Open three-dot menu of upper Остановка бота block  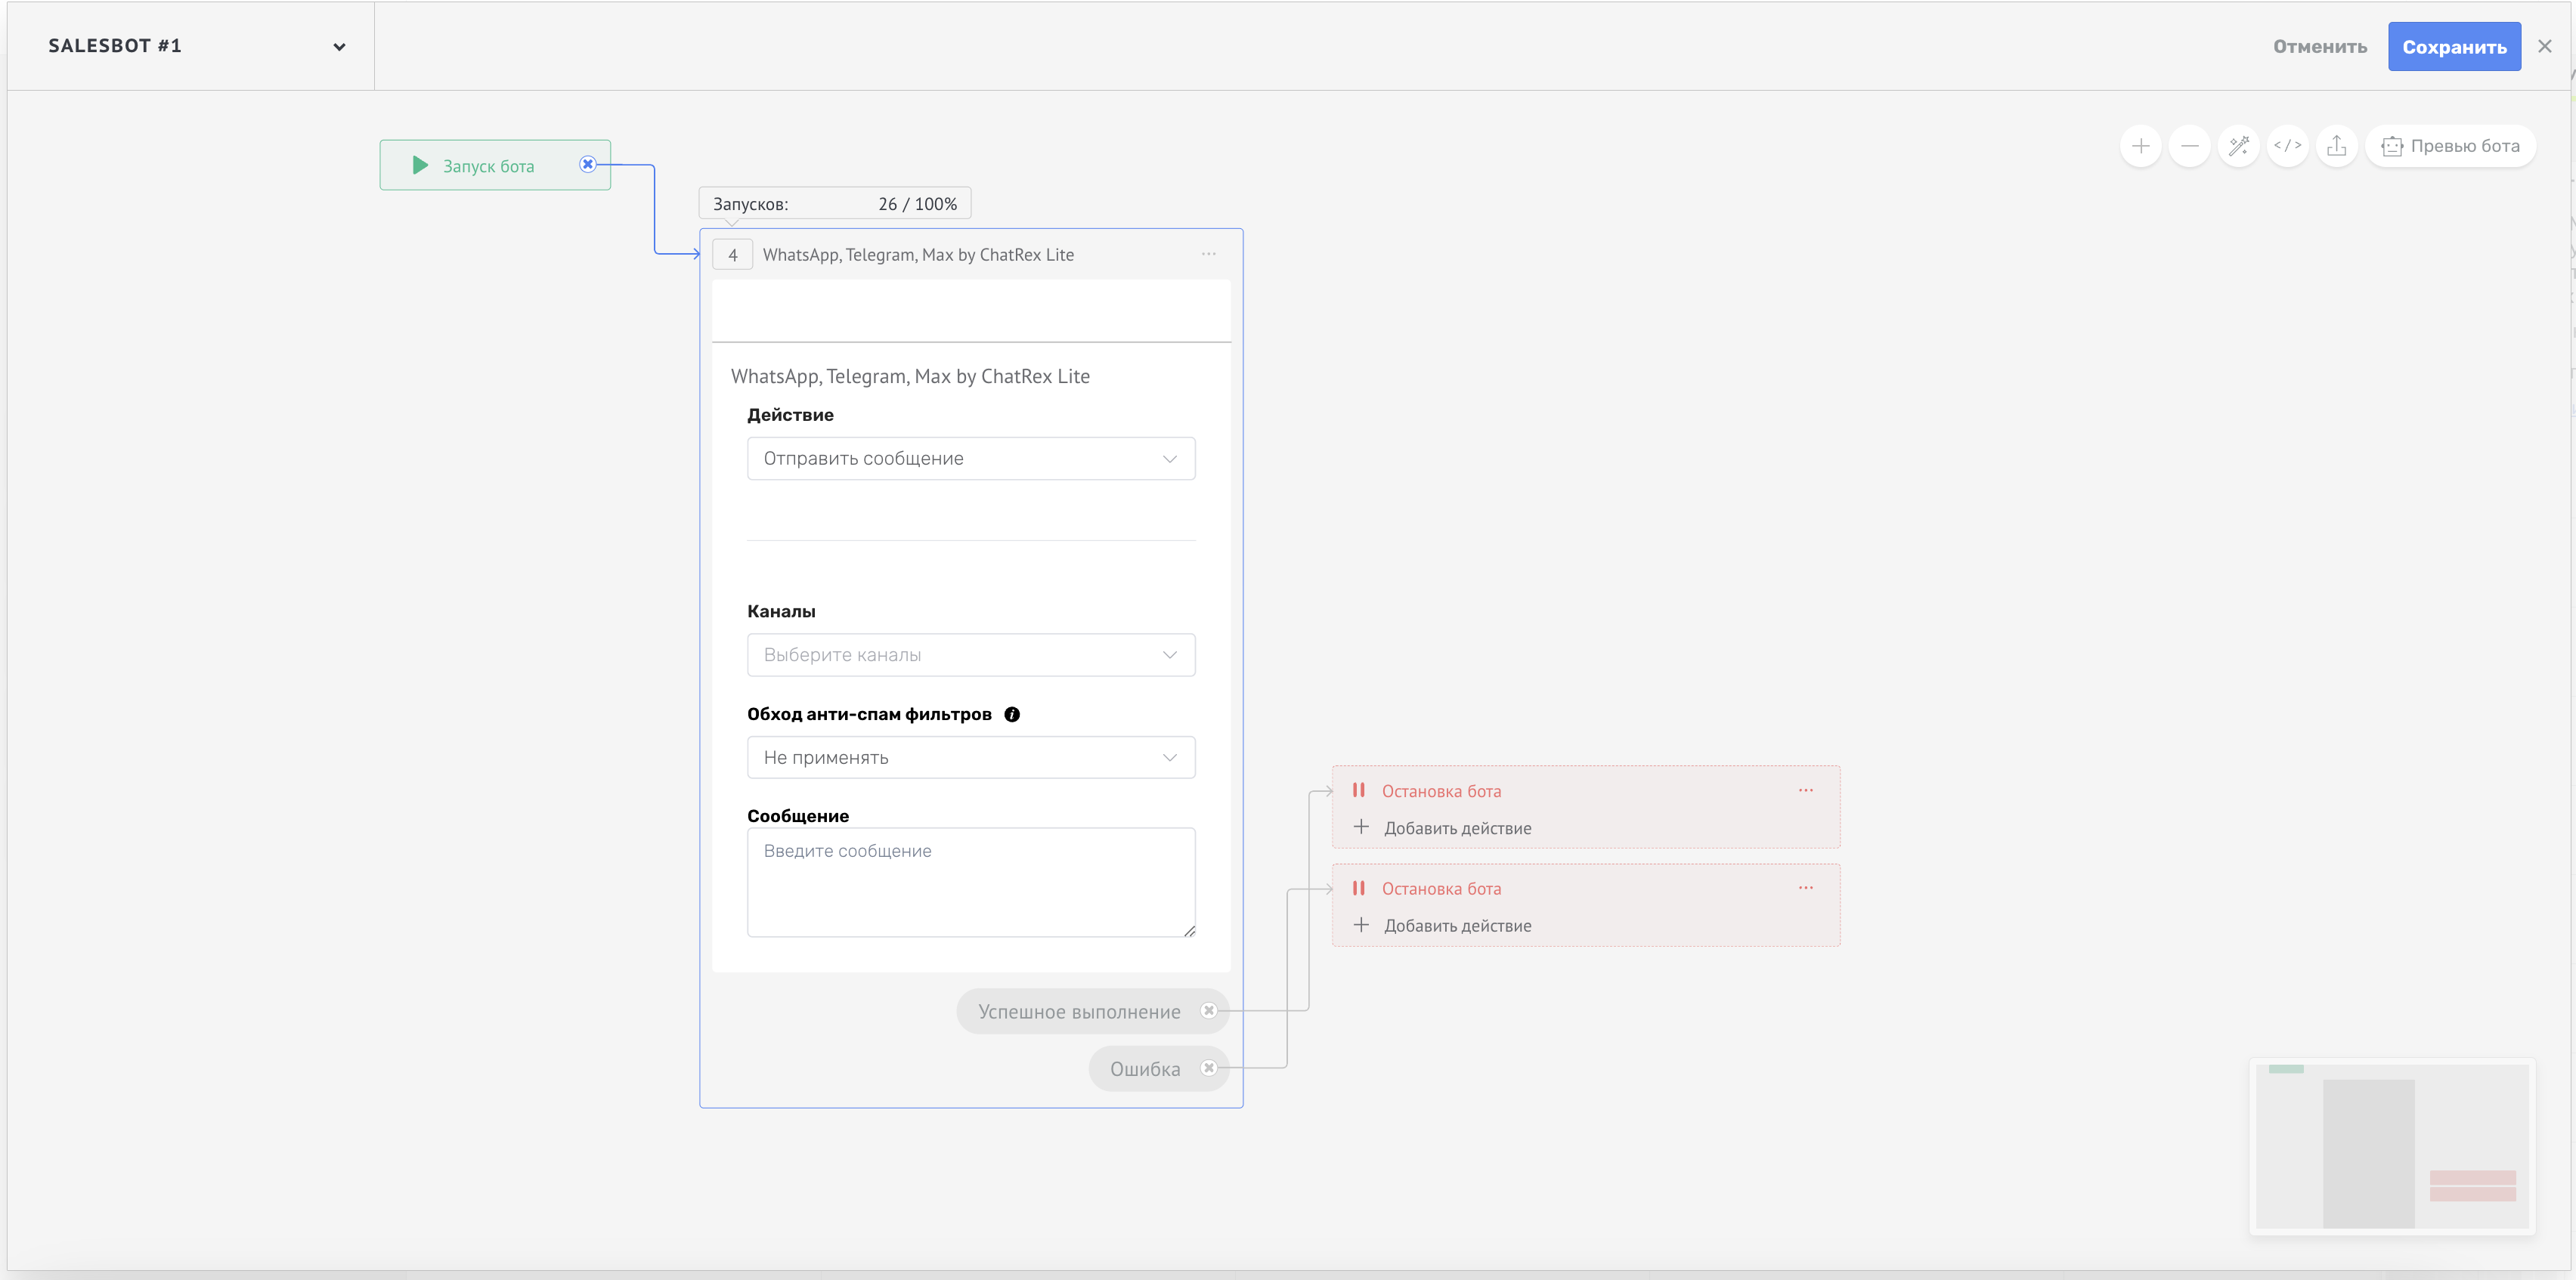pyautogui.click(x=1806, y=790)
